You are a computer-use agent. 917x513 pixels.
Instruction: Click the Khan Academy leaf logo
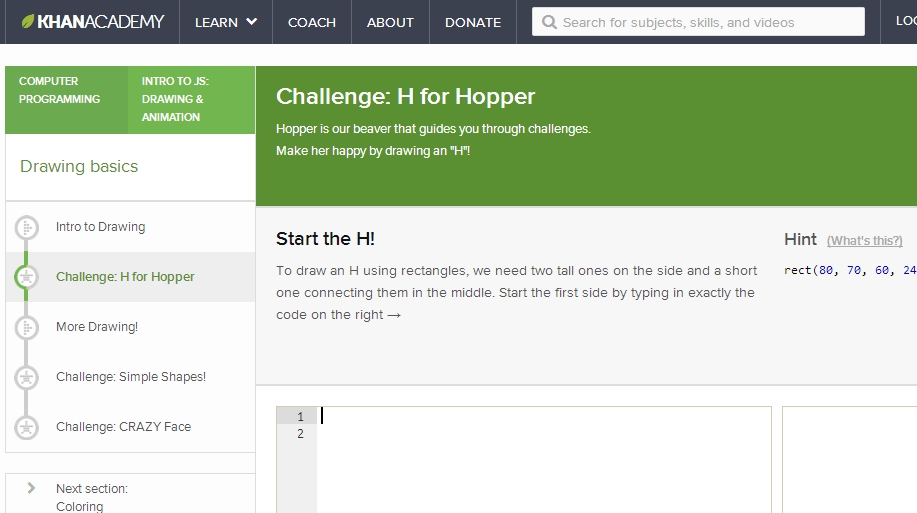(x=27, y=22)
